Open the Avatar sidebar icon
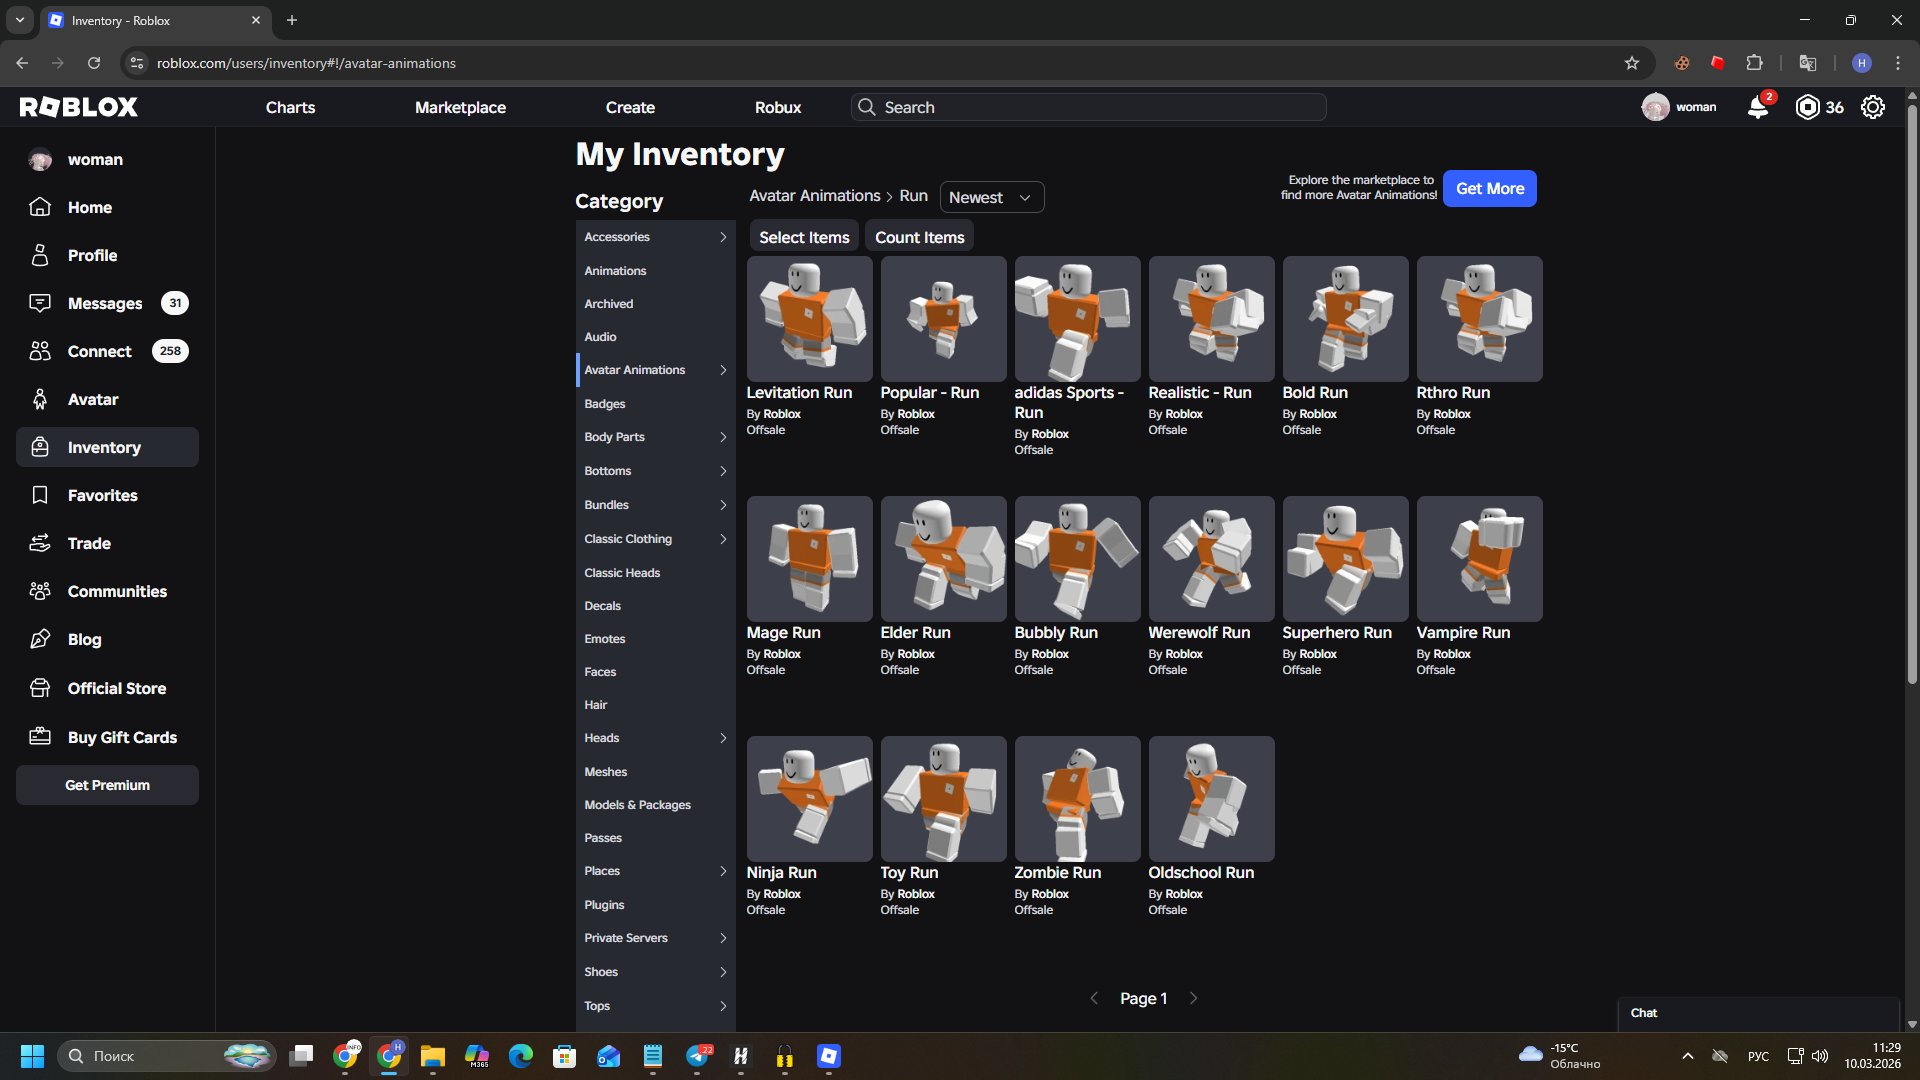The width and height of the screenshot is (1920, 1080). tap(40, 399)
